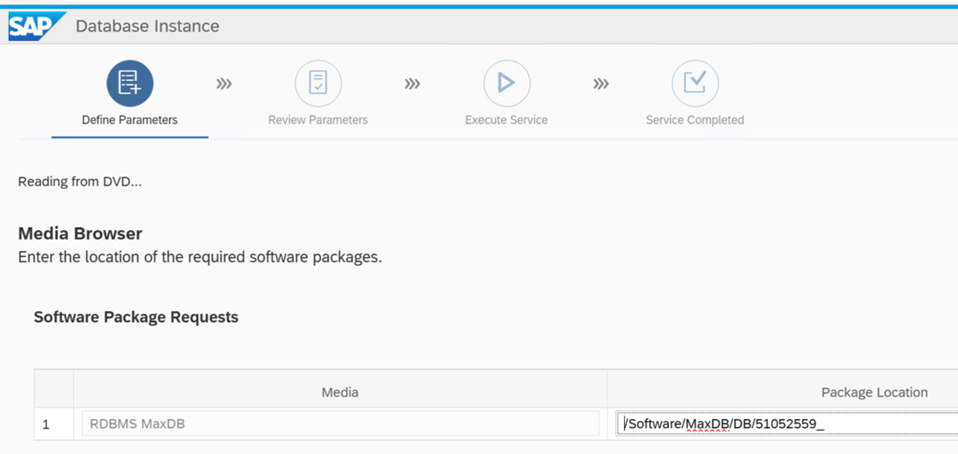The height and width of the screenshot is (454, 958).
Task: Open the Define Parameters tab label
Action: tap(130, 120)
